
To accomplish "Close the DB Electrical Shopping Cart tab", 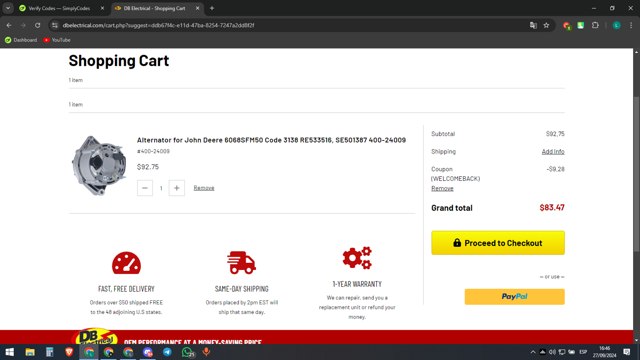I will click(x=198, y=8).
